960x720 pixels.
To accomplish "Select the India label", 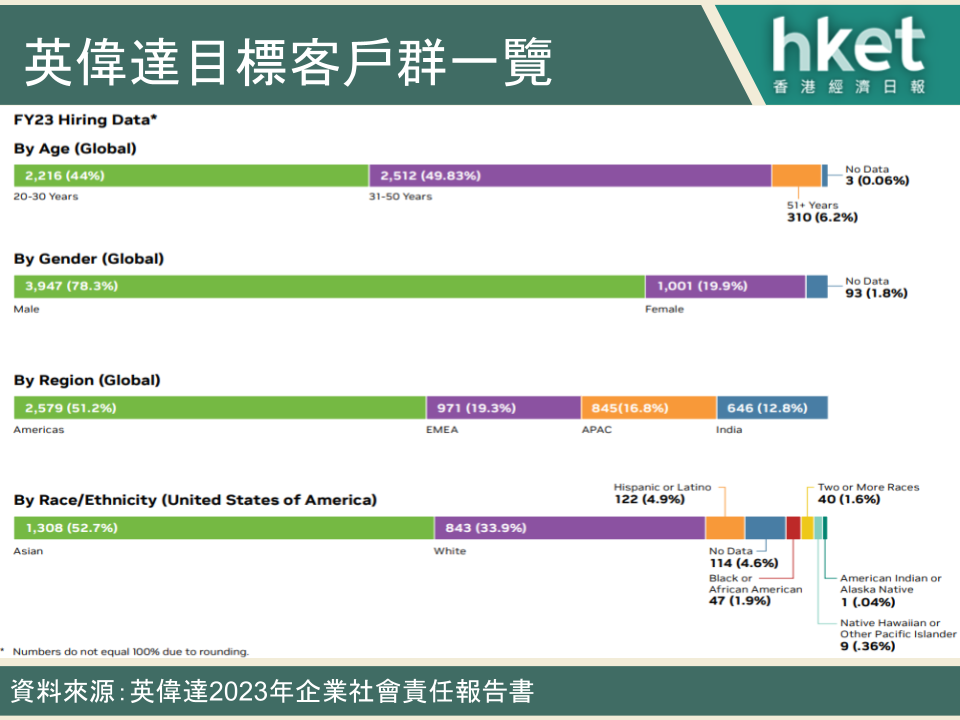I will point(729,430).
